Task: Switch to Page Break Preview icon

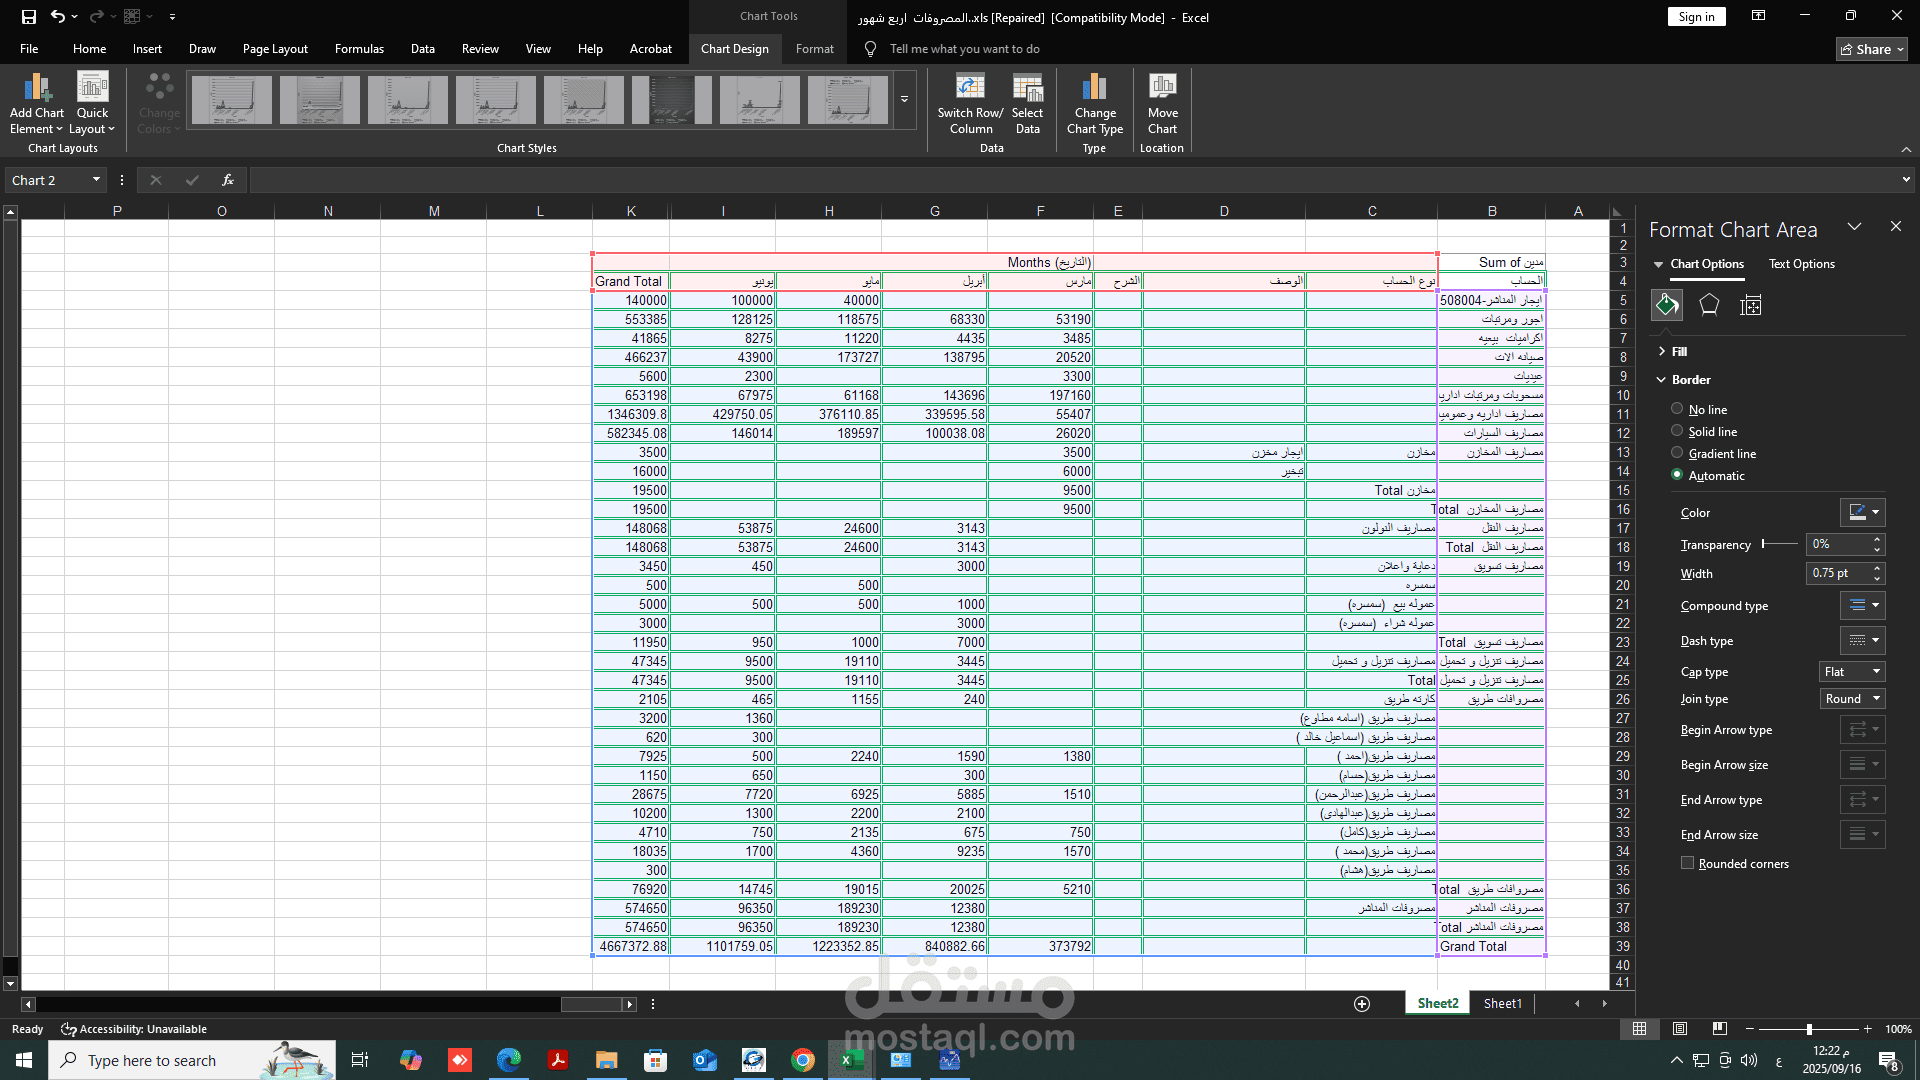Action: (1719, 1029)
